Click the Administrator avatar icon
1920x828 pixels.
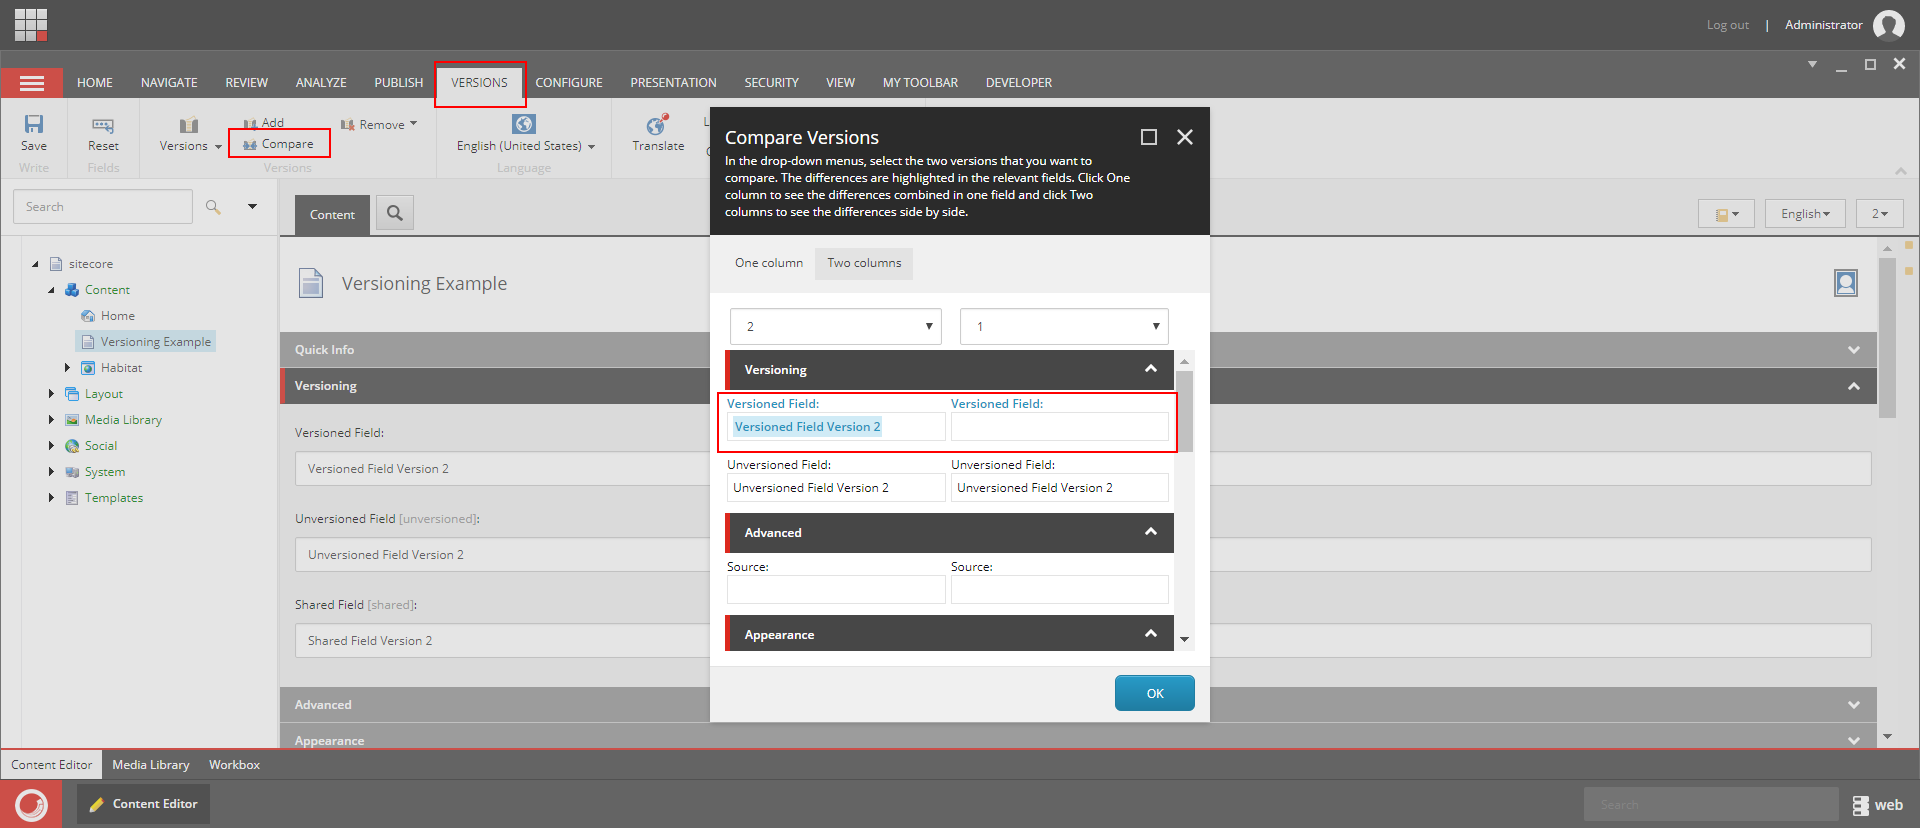1888,25
